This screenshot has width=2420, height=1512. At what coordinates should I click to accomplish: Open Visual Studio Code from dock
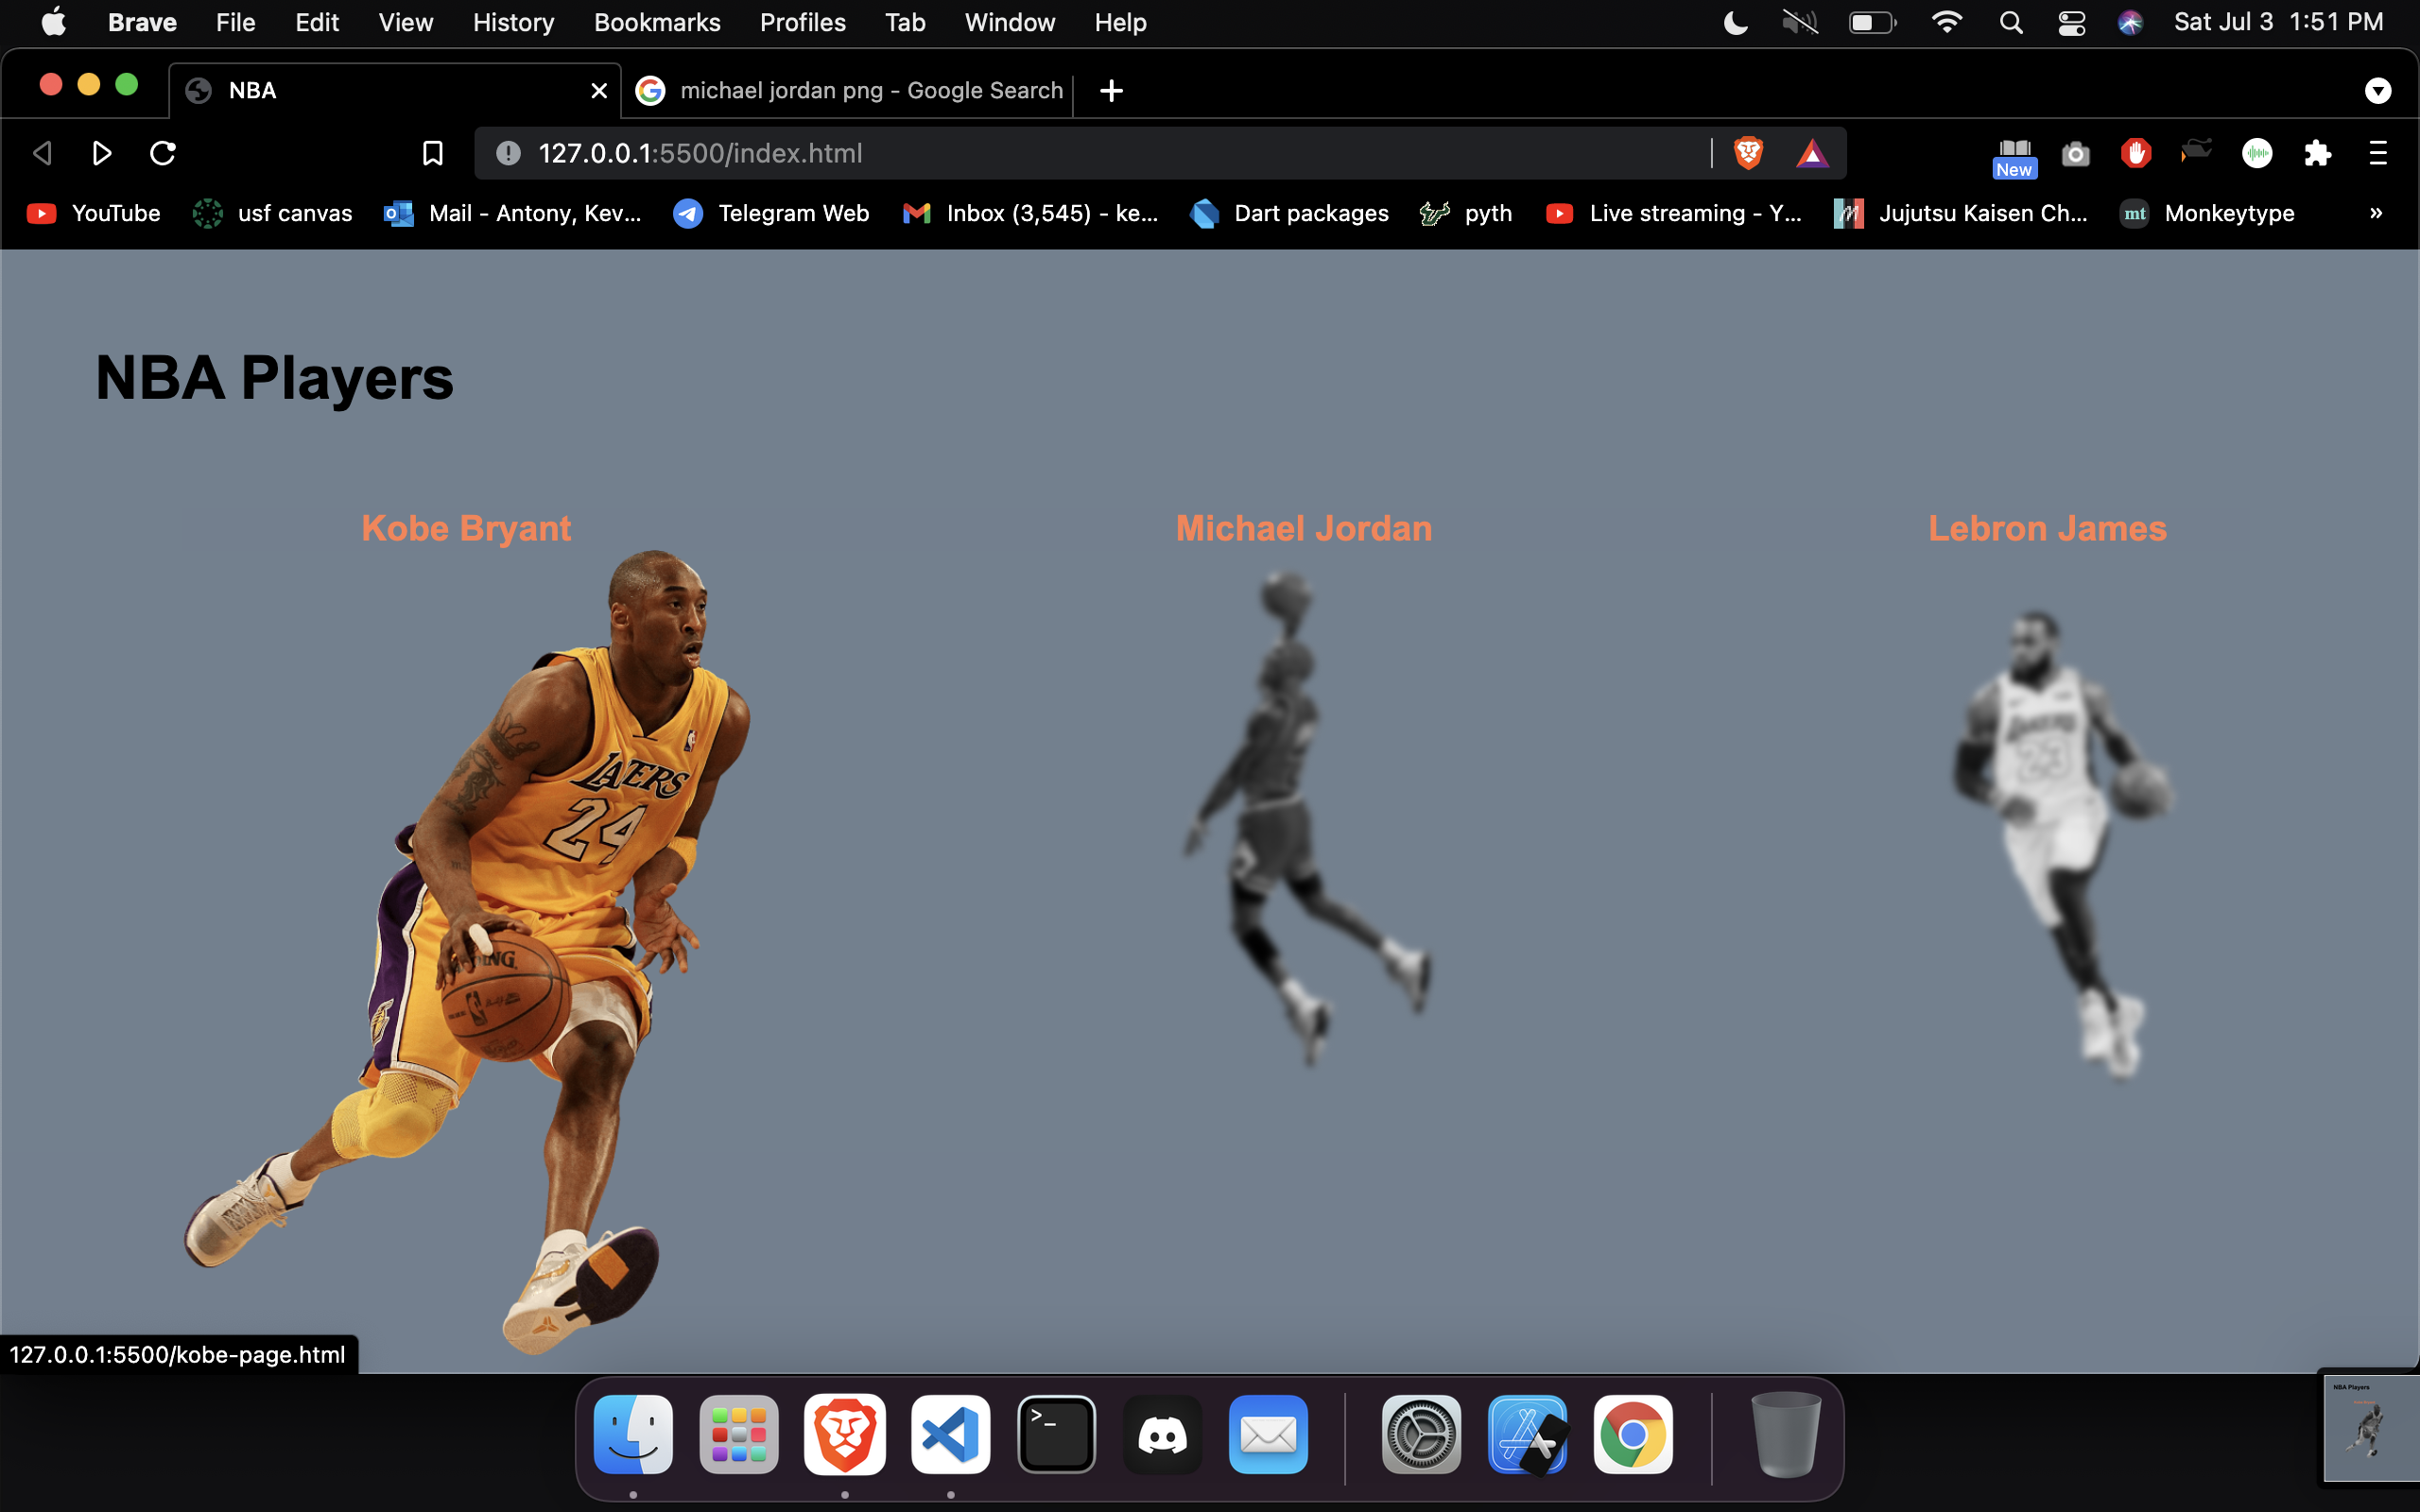click(x=950, y=1435)
